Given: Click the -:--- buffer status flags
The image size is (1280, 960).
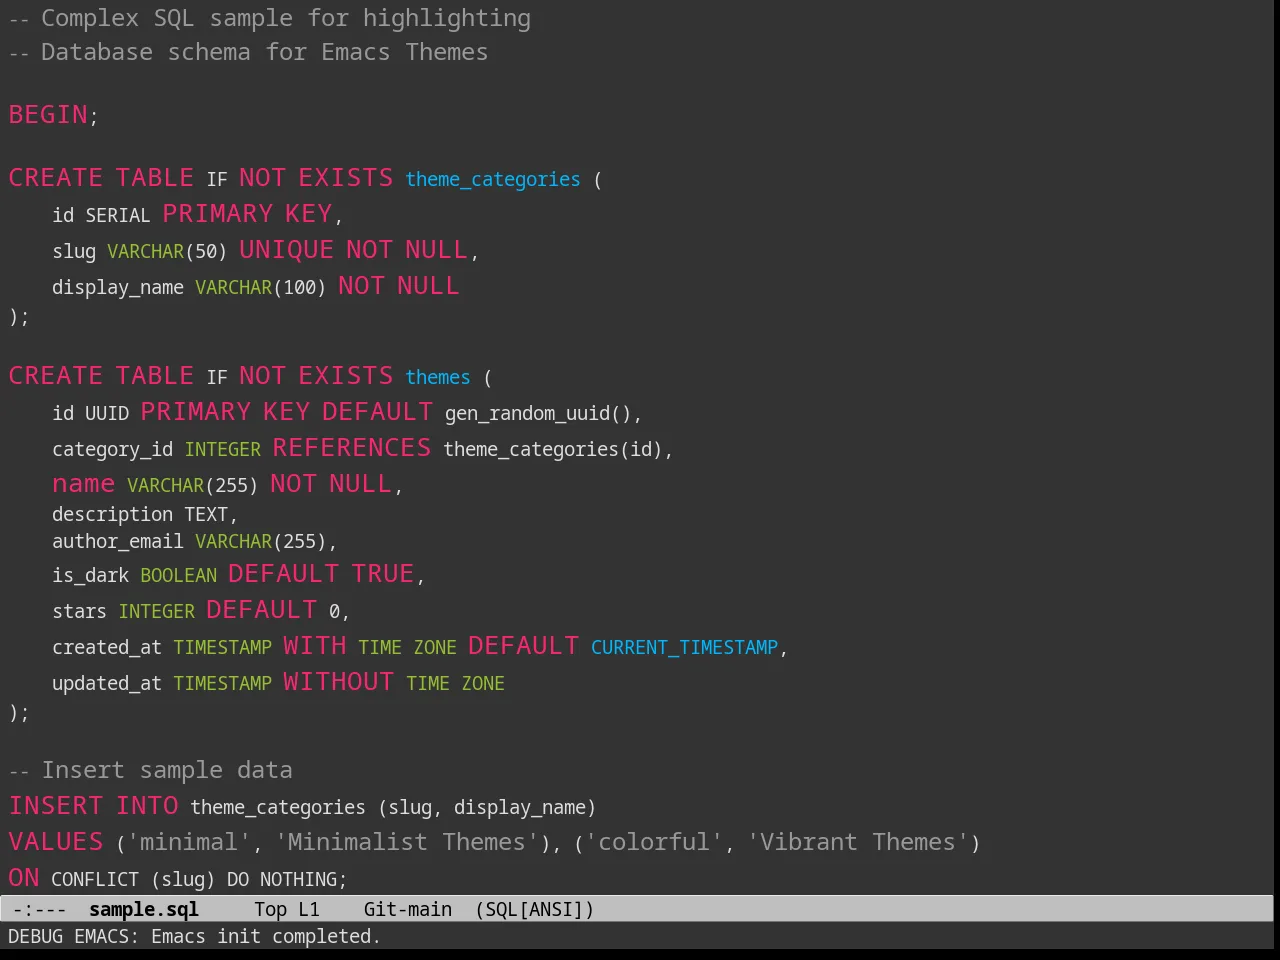Looking at the screenshot, I should click(40, 909).
